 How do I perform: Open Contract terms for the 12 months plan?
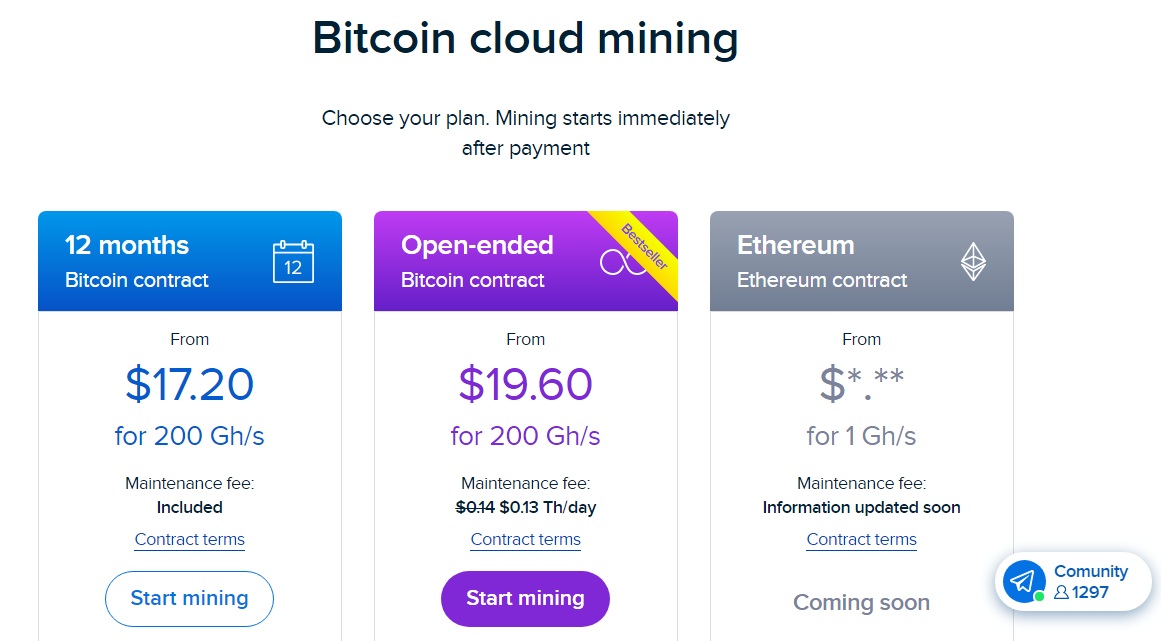190,540
